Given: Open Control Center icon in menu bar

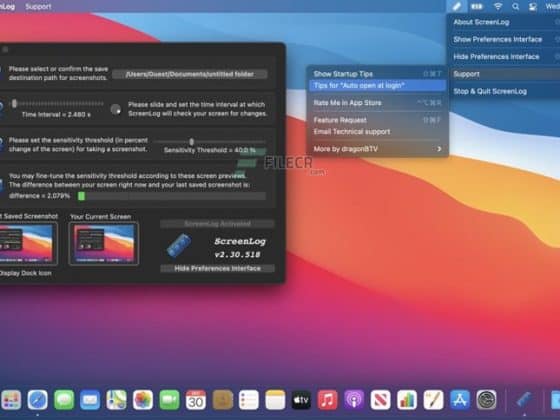Looking at the screenshot, I should click(533, 6).
